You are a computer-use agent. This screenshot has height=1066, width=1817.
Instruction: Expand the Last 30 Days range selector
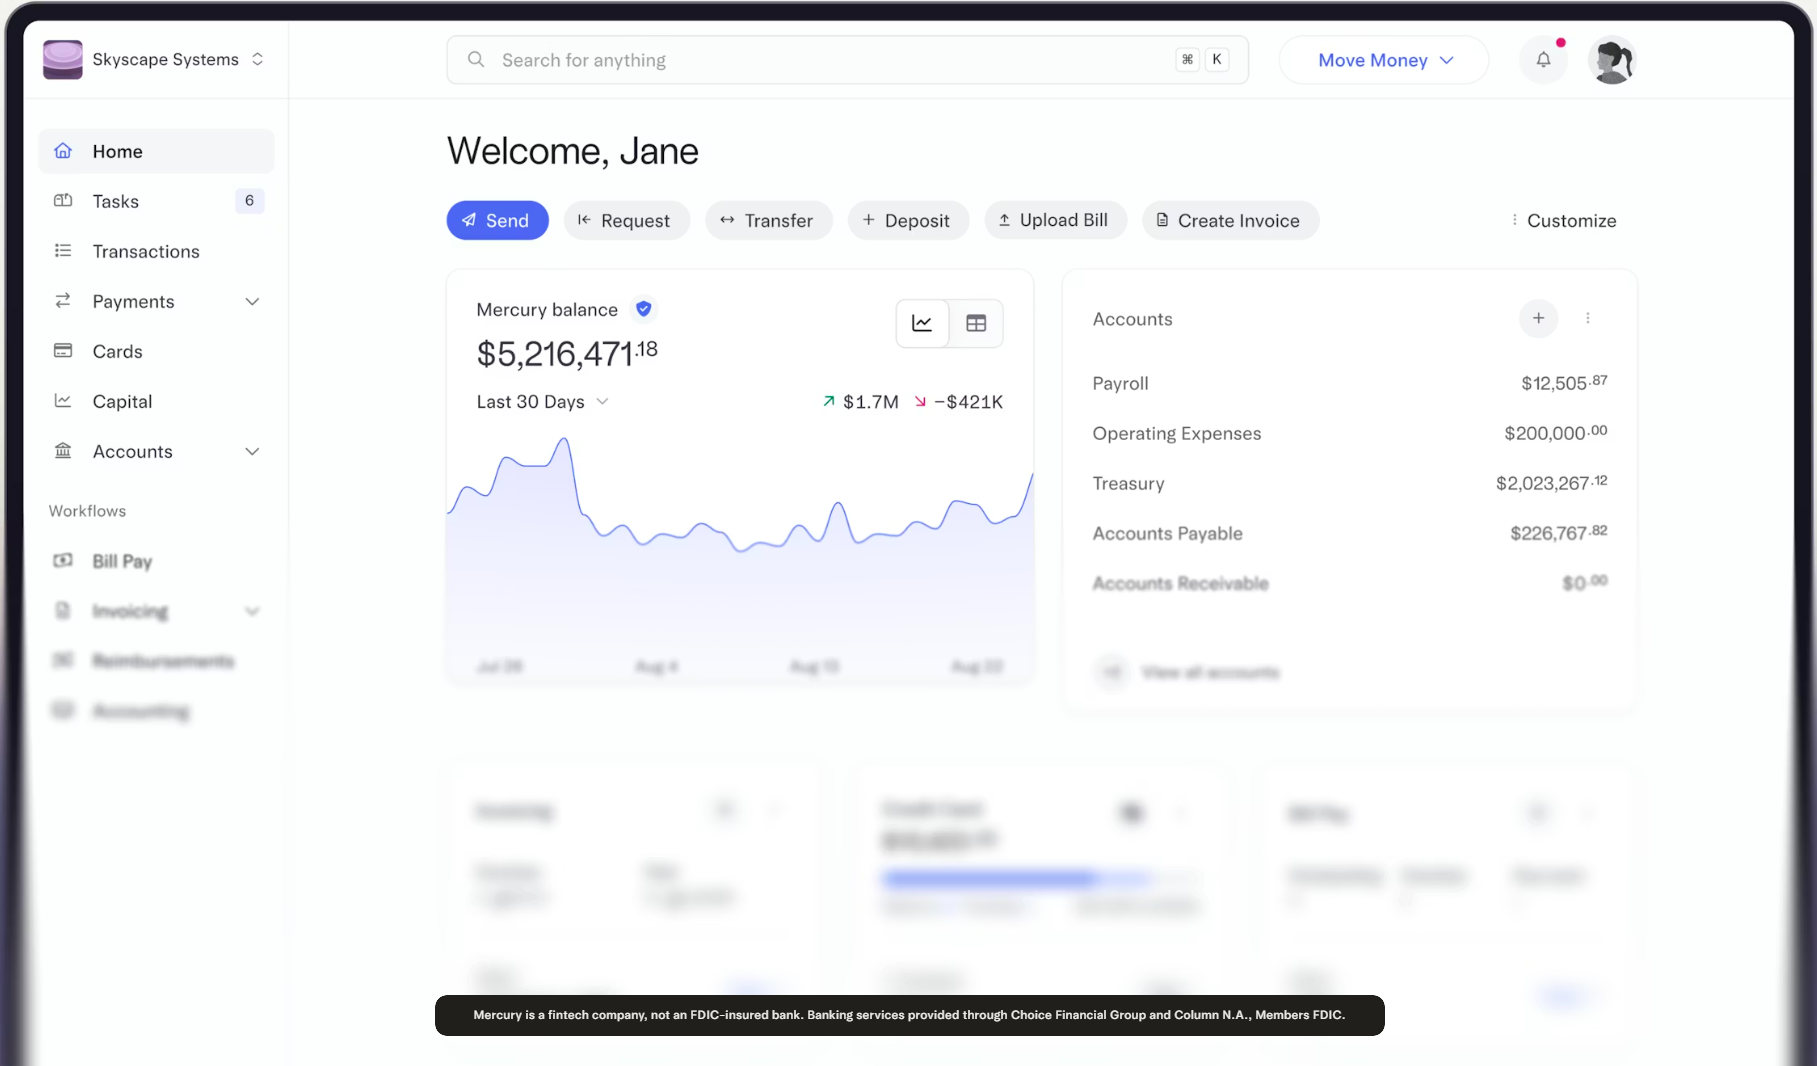coord(543,402)
